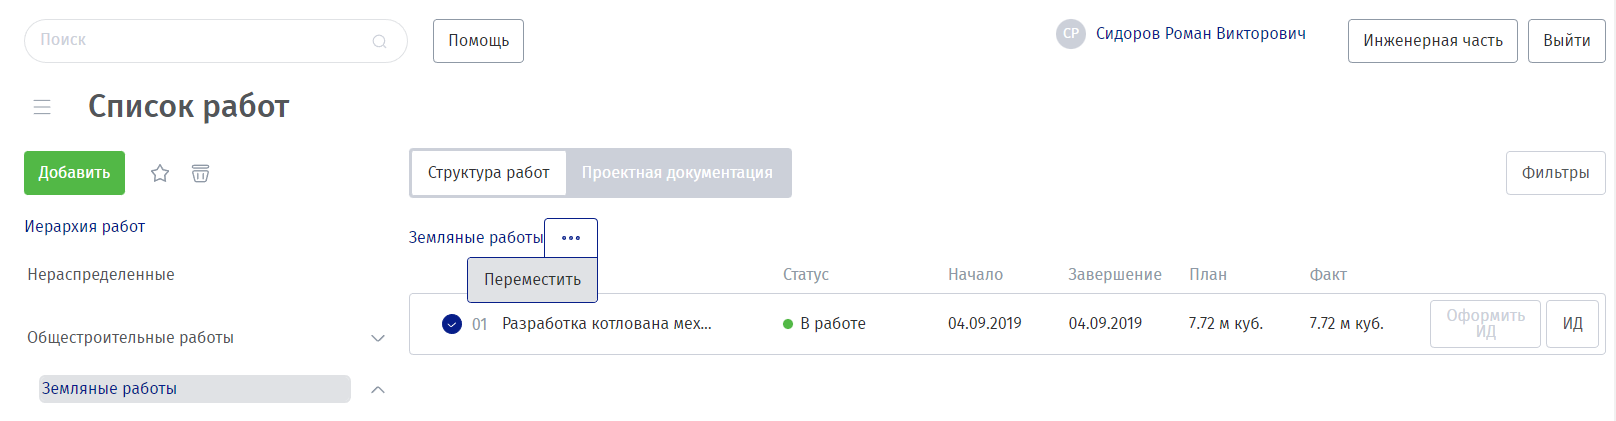Open the Фильтры panel
This screenshot has height=421, width=1616.
(x=1555, y=173)
